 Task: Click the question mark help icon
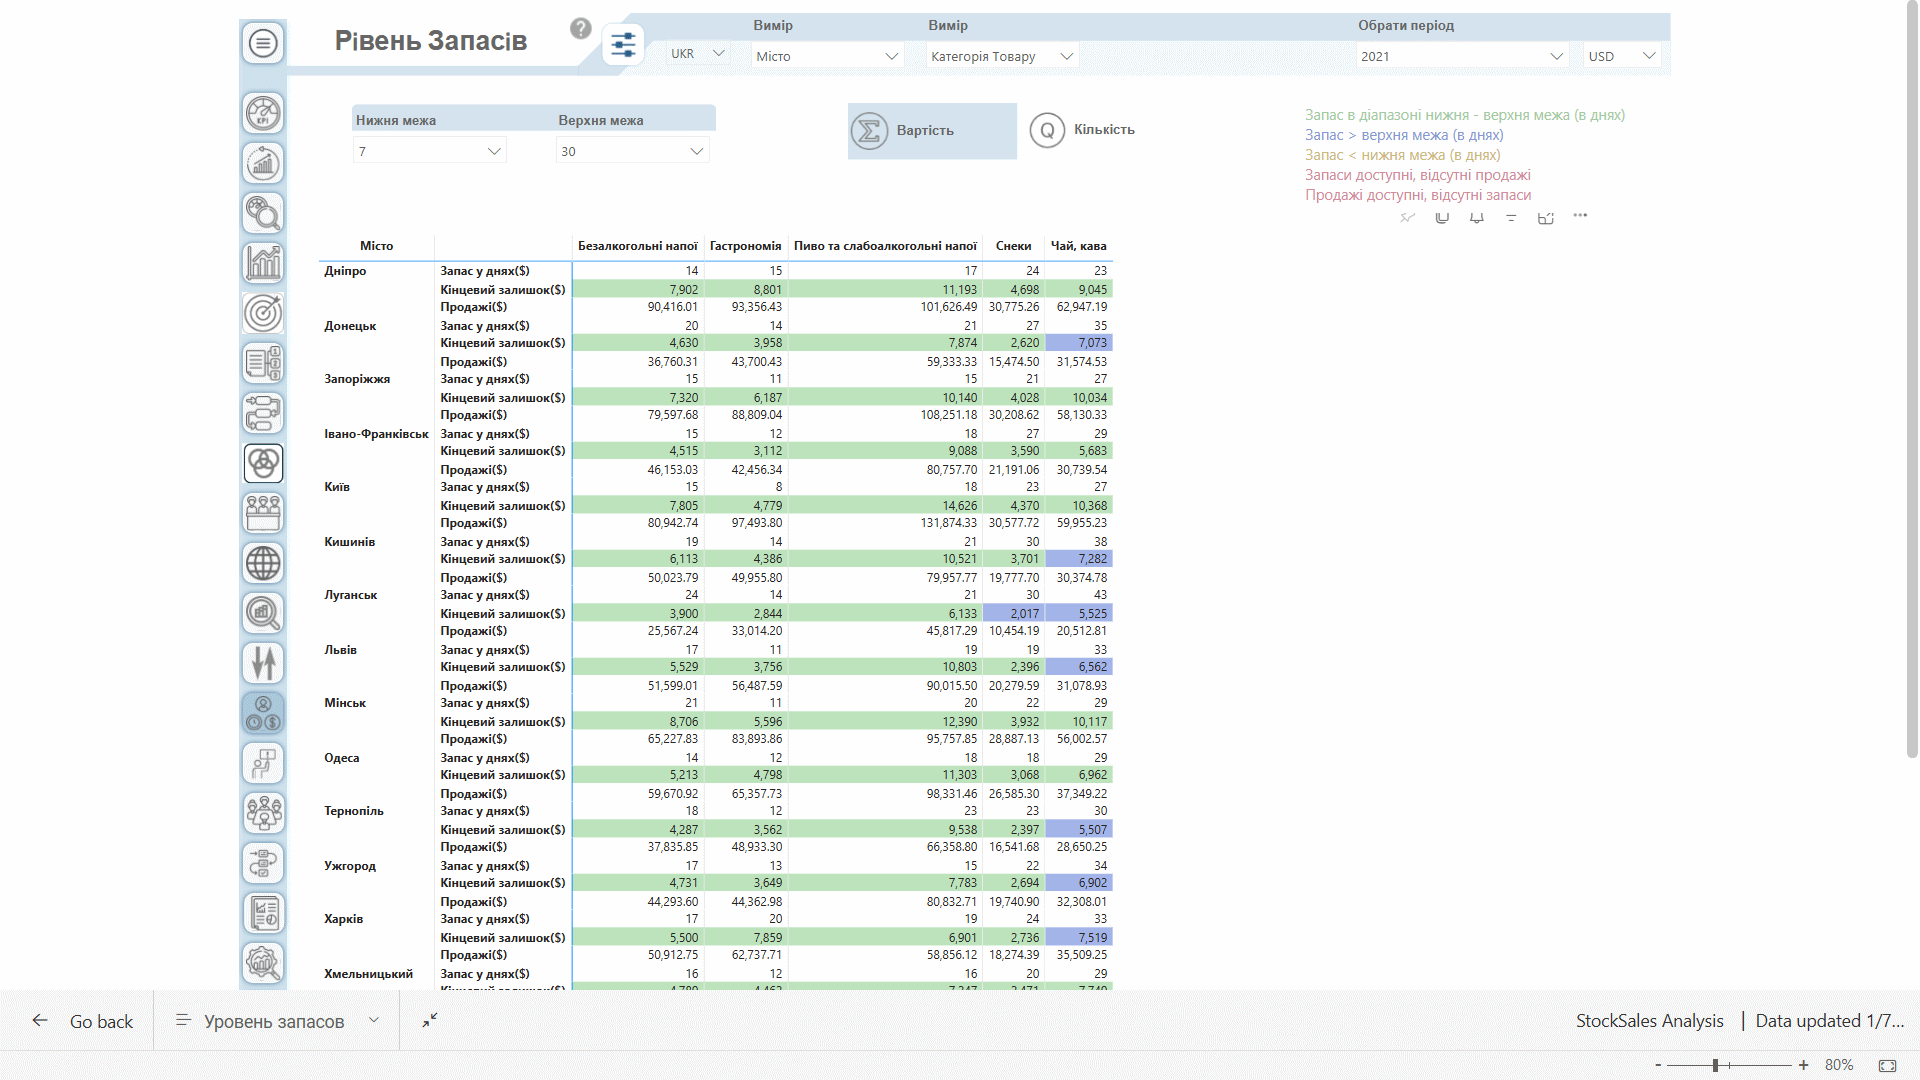pos(581,29)
